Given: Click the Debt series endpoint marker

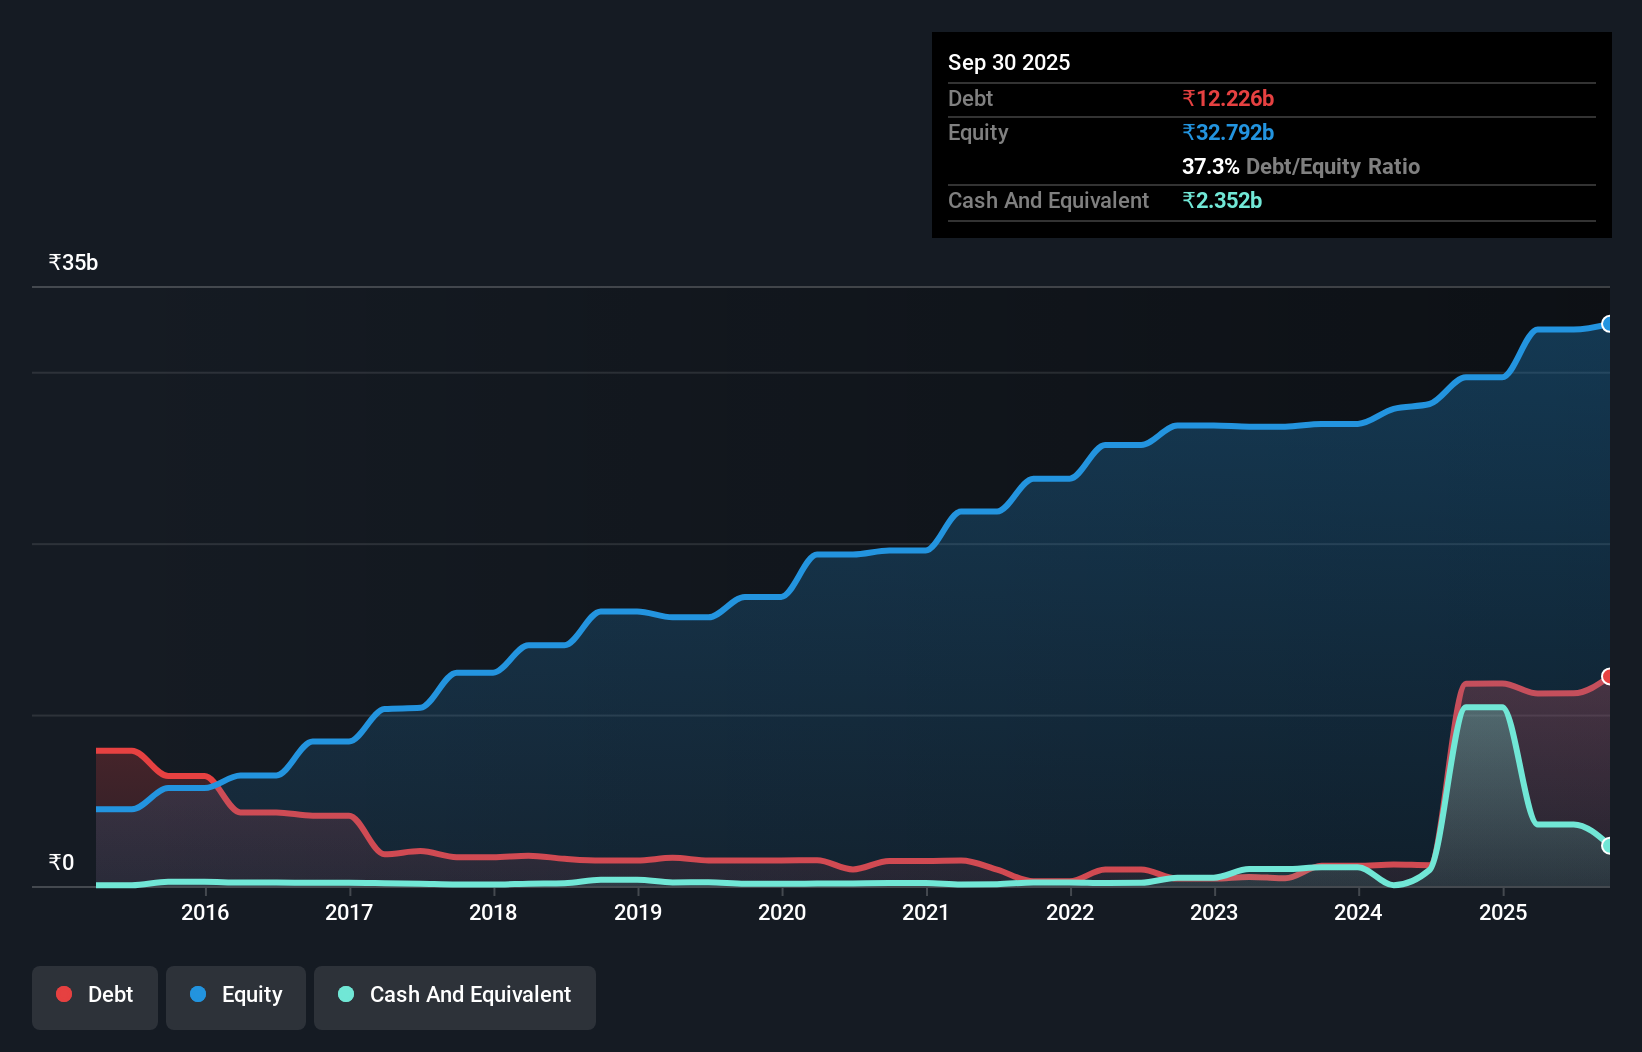Looking at the screenshot, I should click(1607, 676).
